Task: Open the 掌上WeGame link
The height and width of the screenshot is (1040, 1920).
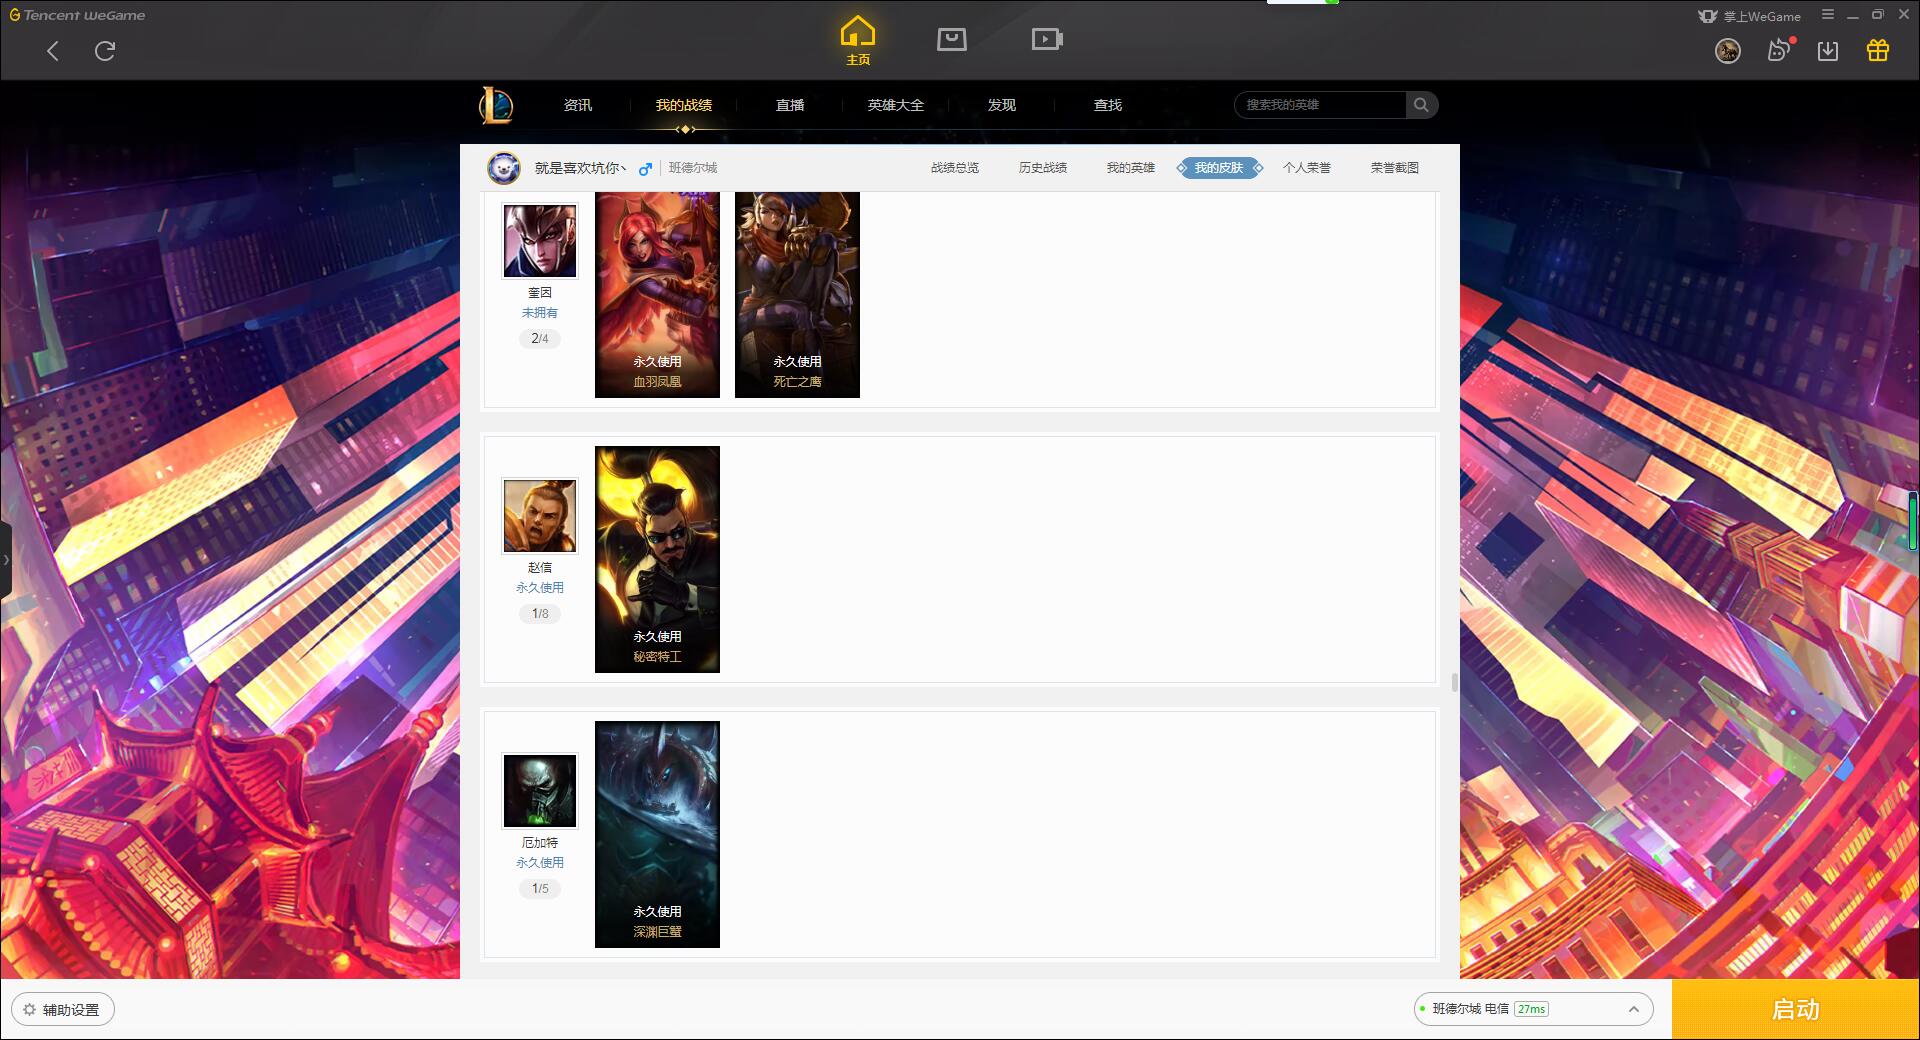Action: 1749,16
